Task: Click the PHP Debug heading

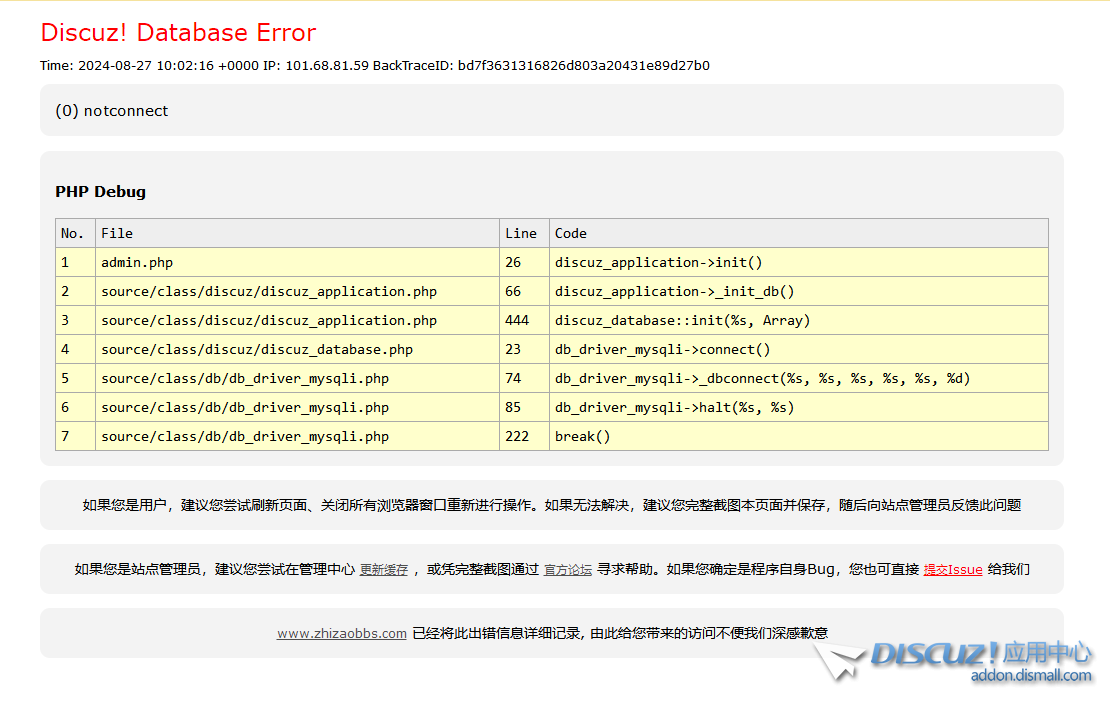Action: point(100,192)
